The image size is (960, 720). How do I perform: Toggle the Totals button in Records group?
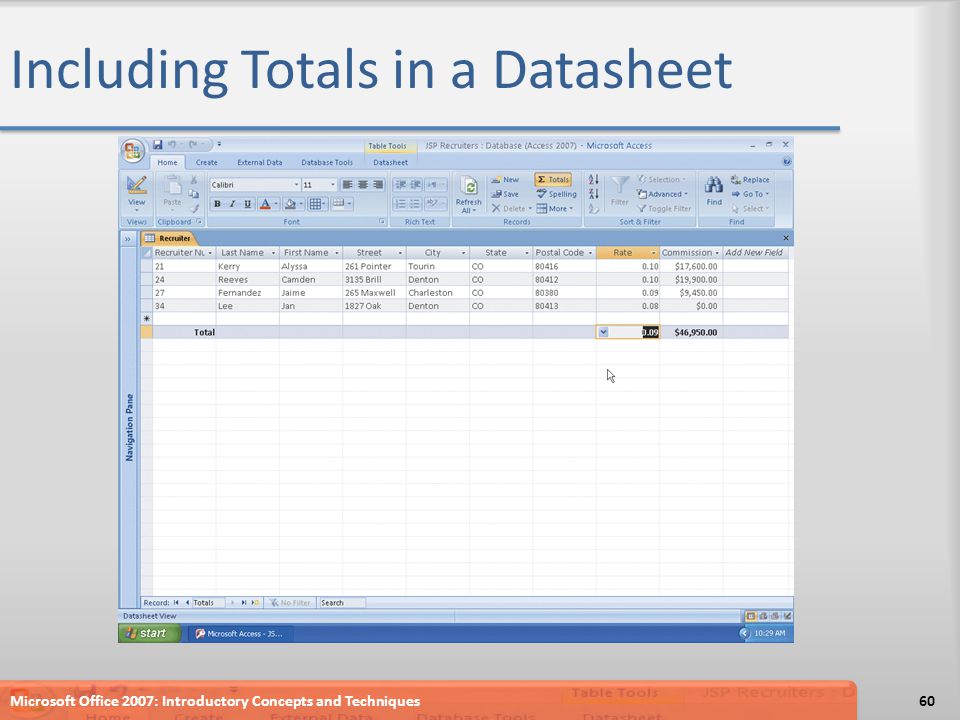[553, 179]
